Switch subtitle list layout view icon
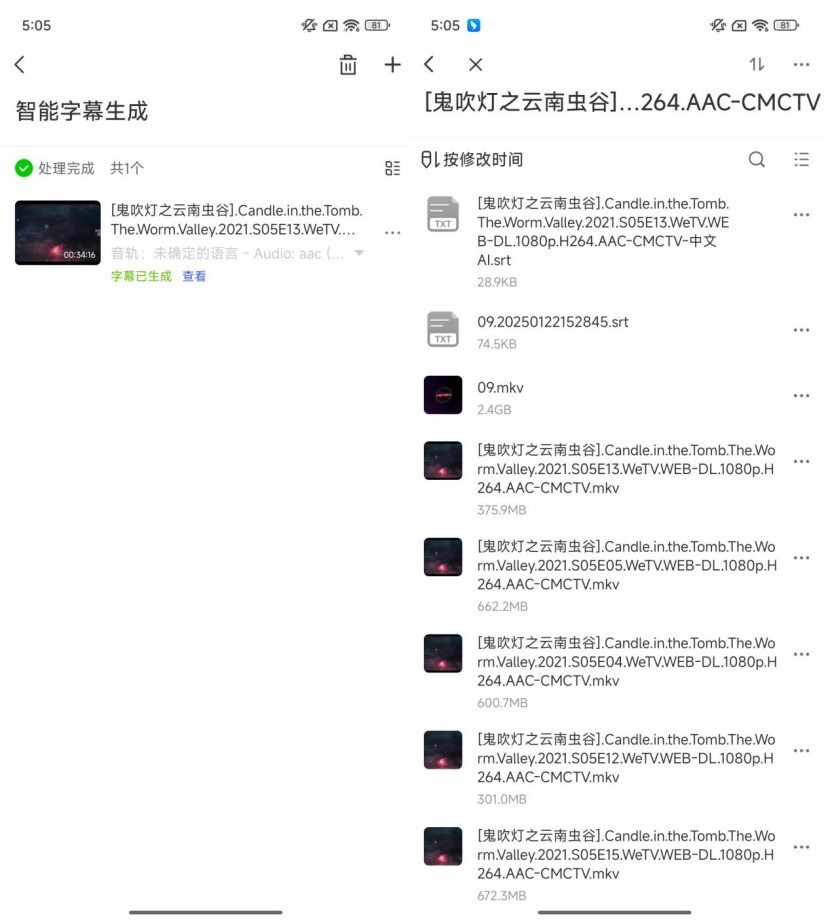Viewport: 830px width, 922px height. (x=392, y=168)
